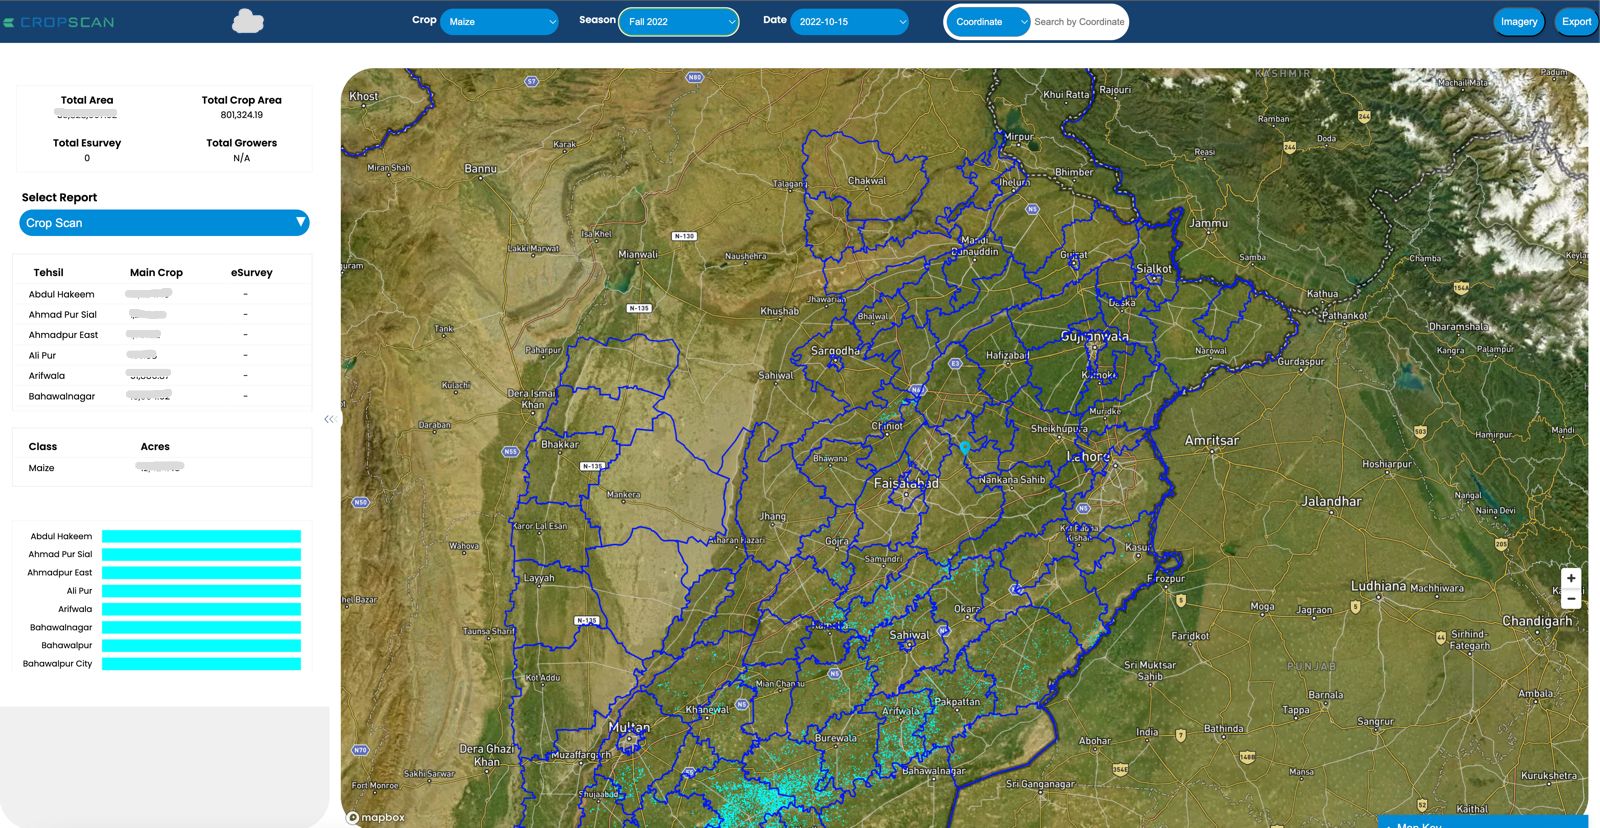Click the Bahawalpur City chart bar
The width and height of the screenshot is (1600, 828).
point(201,663)
